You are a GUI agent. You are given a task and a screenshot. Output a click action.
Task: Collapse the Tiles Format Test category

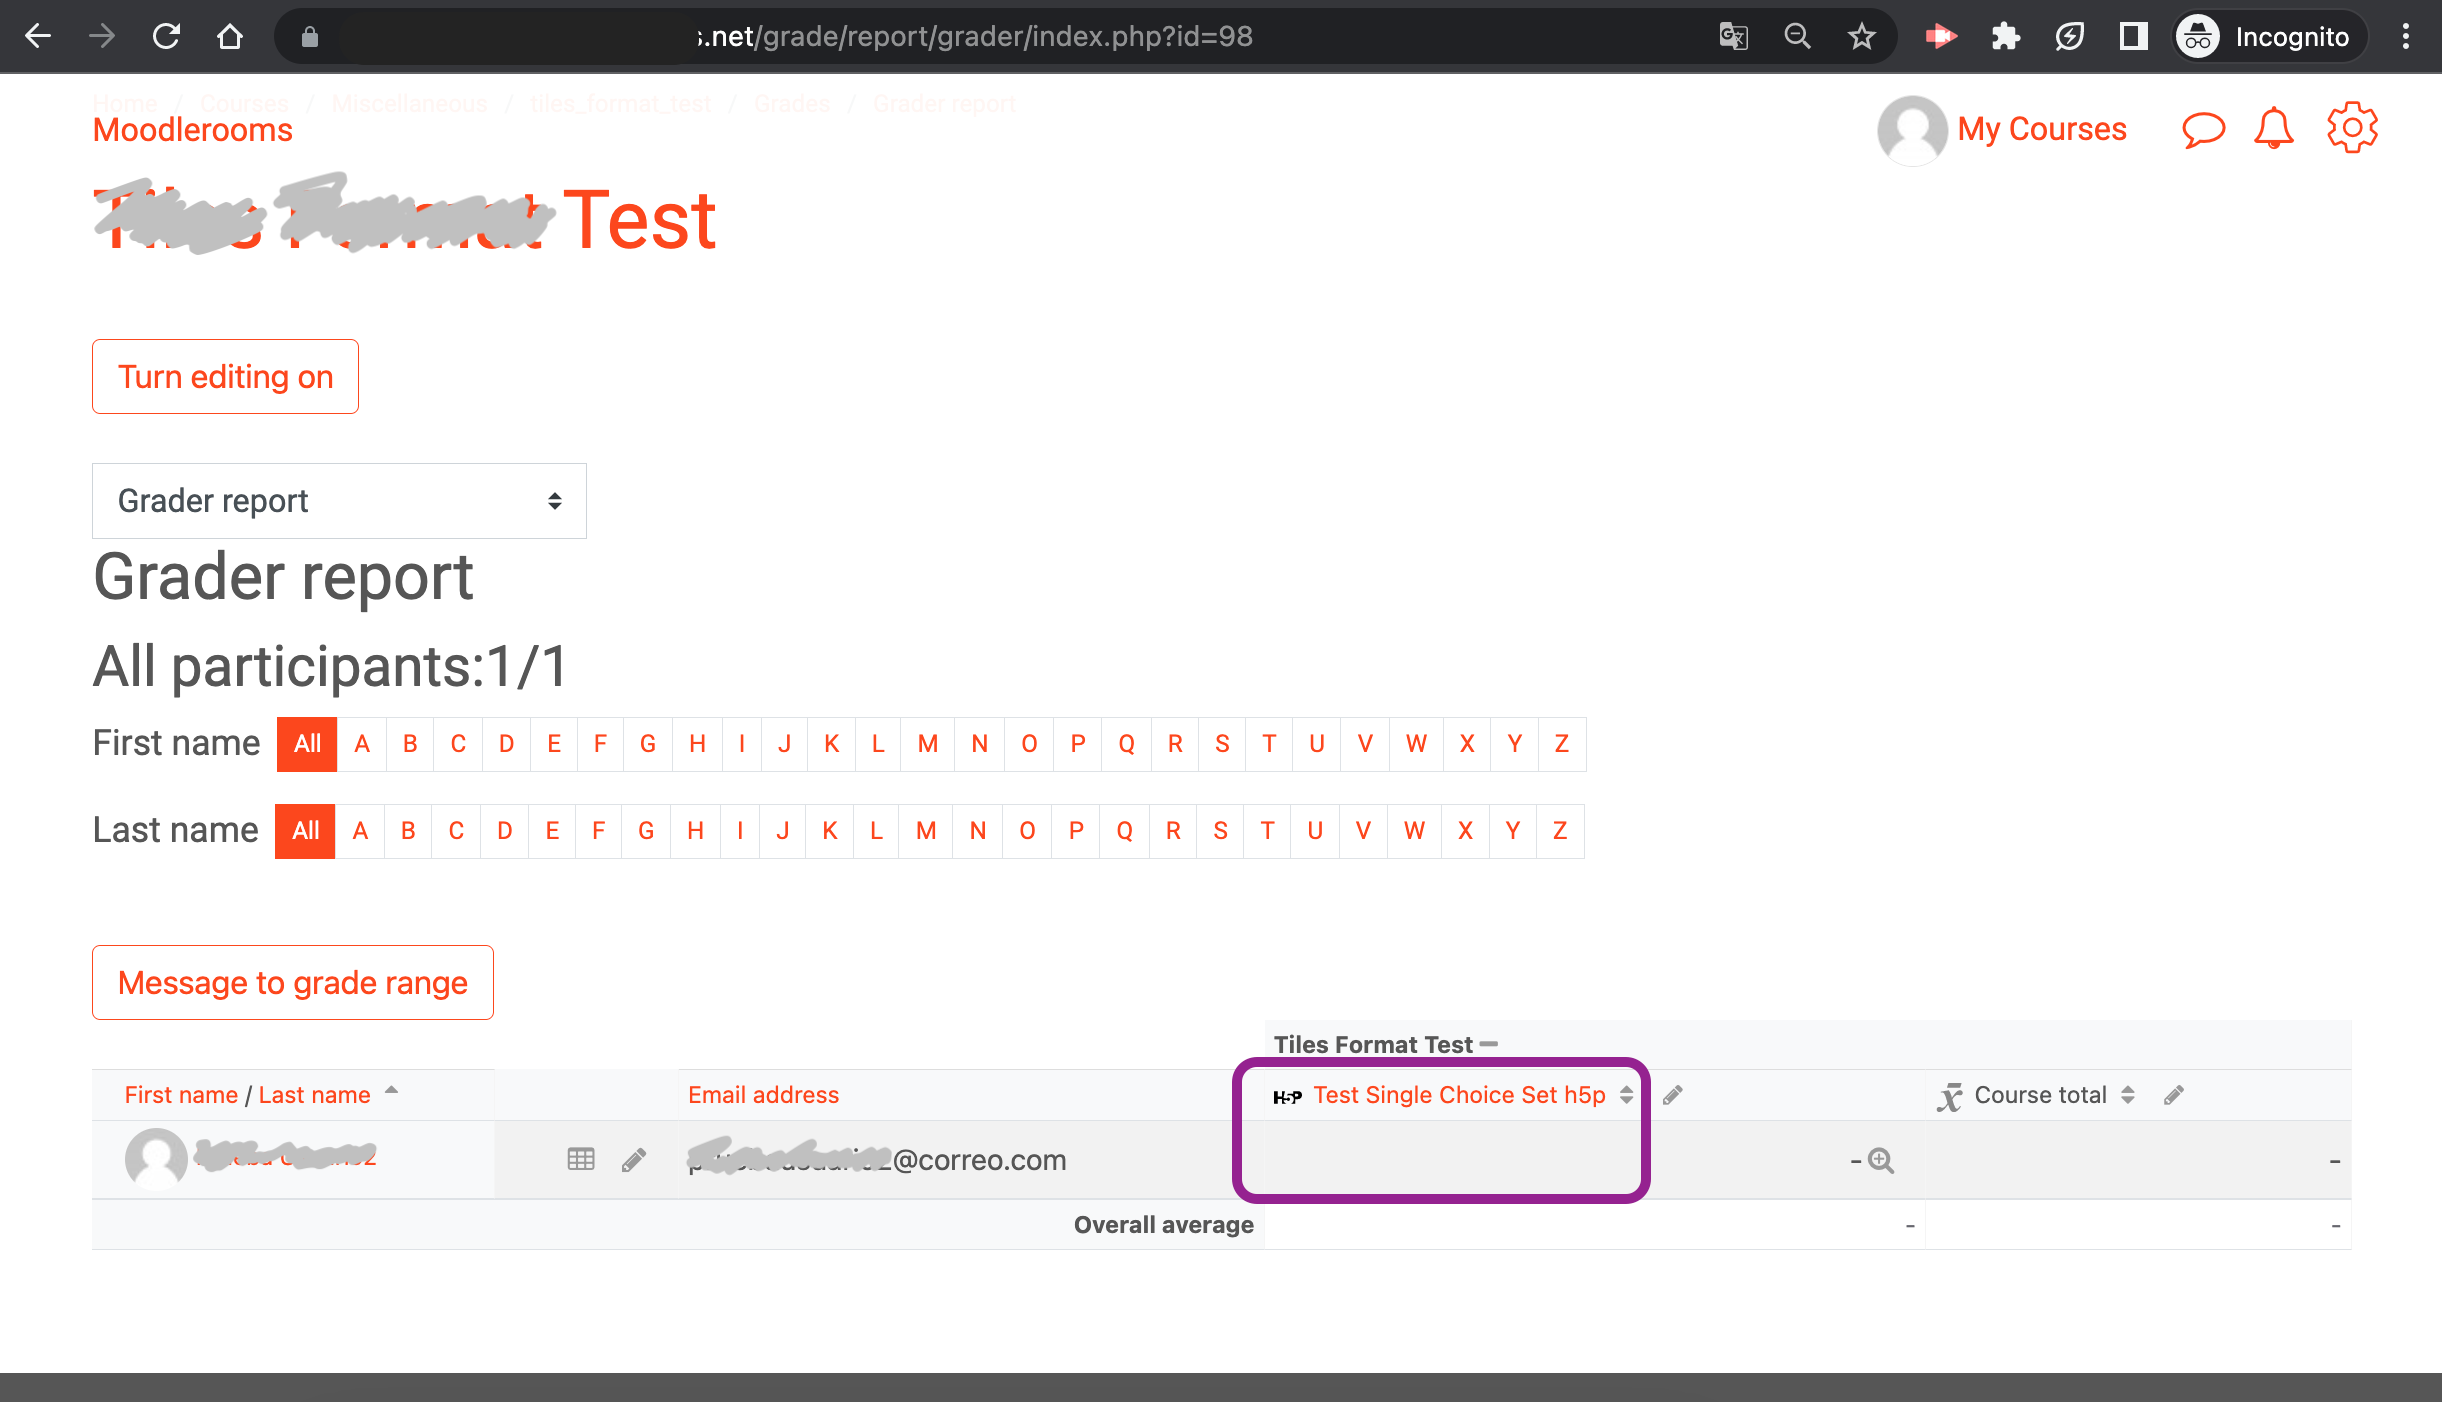tap(1489, 1044)
